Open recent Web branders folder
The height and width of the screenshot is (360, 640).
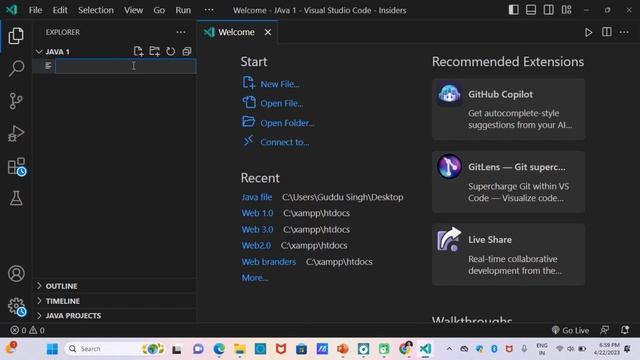(x=269, y=262)
